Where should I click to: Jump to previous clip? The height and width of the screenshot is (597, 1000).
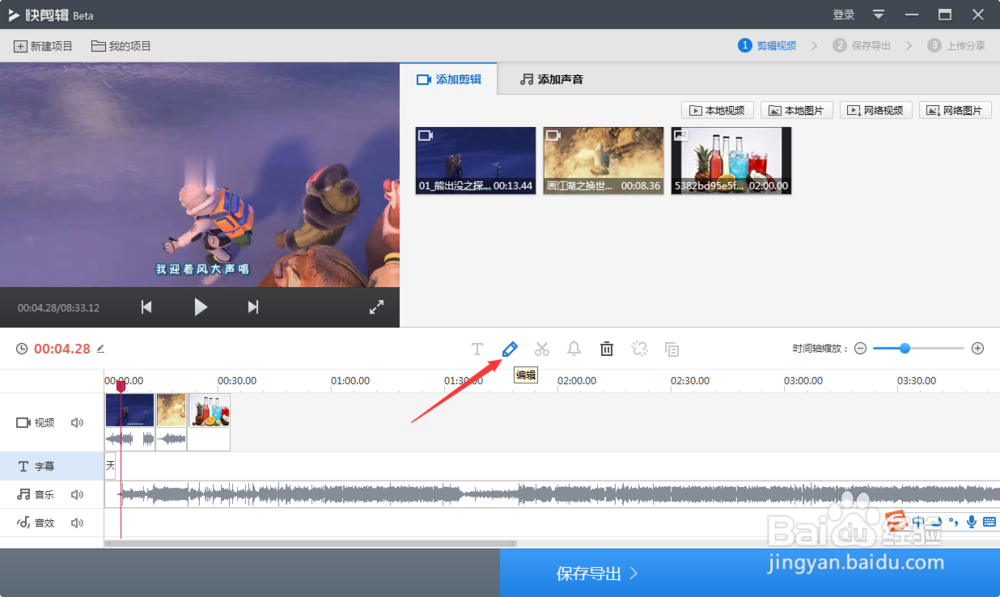coord(146,307)
